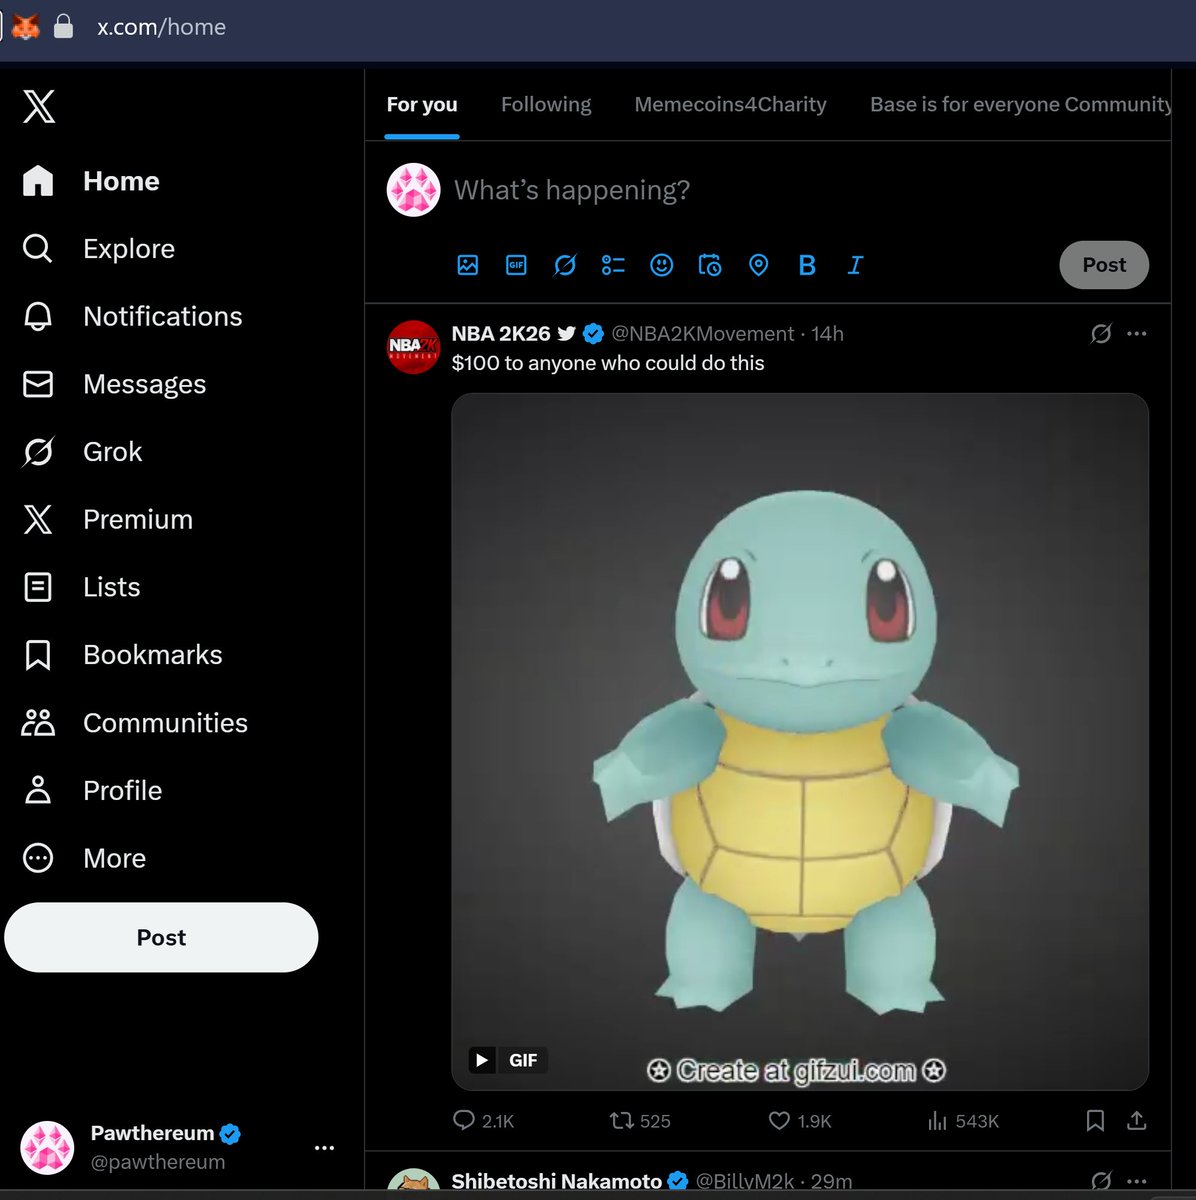Bookmark the NBA 2K26 post
The image size is (1196, 1200).
click(x=1096, y=1121)
